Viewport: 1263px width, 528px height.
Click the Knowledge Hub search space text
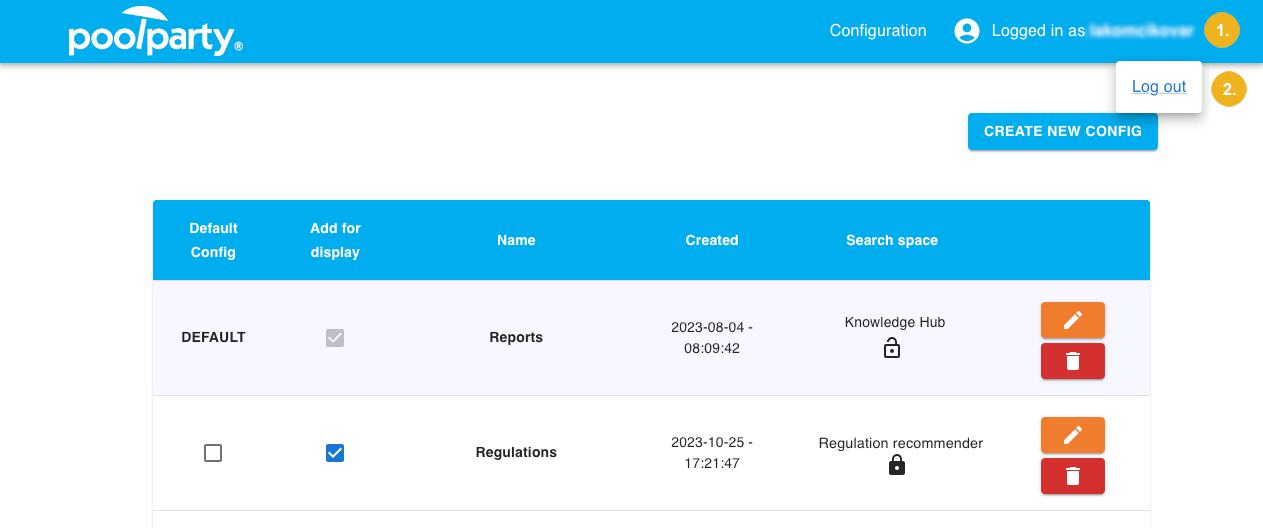[895, 322]
